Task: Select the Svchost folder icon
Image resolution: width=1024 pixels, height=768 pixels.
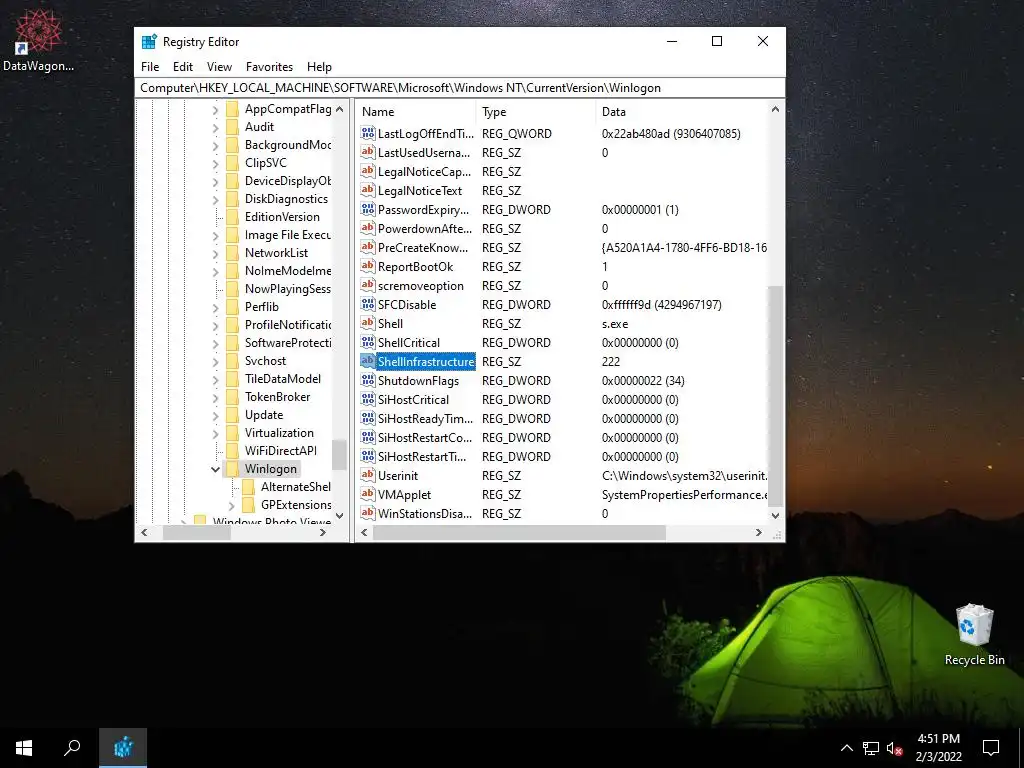Action: 232,360
